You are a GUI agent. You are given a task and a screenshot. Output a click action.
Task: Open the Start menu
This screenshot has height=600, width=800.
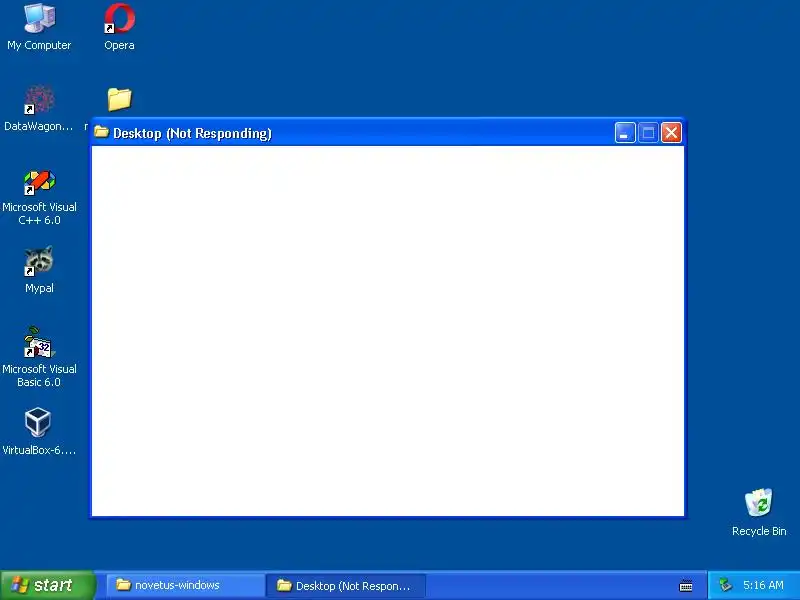pos(48,585)
